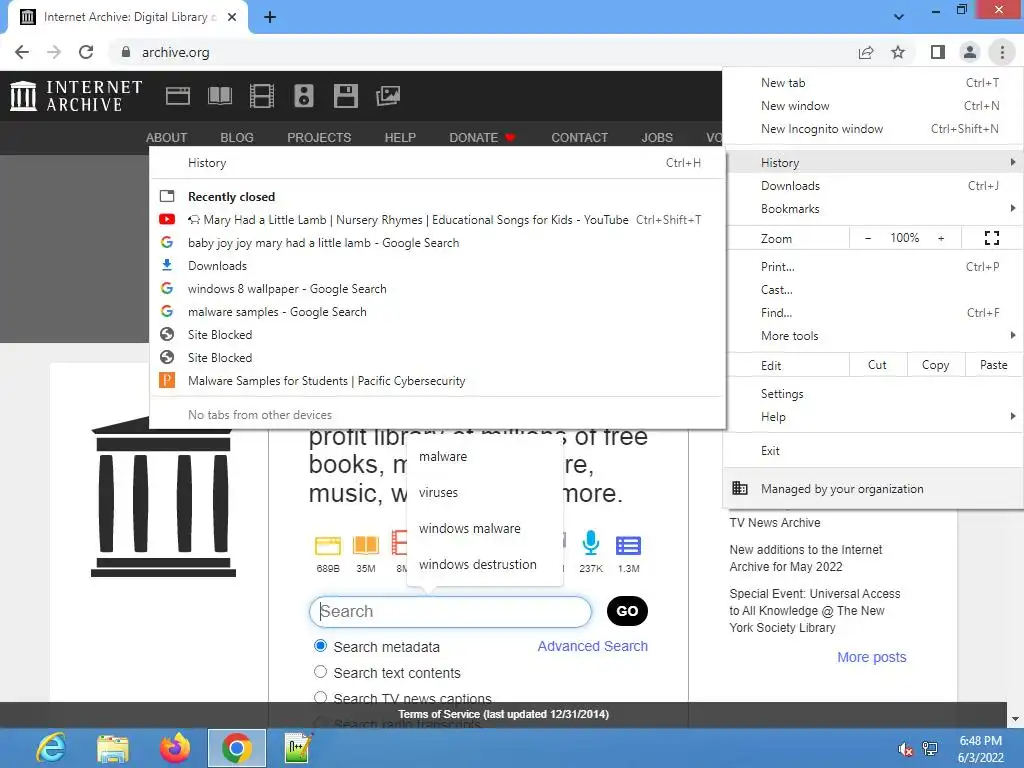Open a new tab with the plus button

270,17
